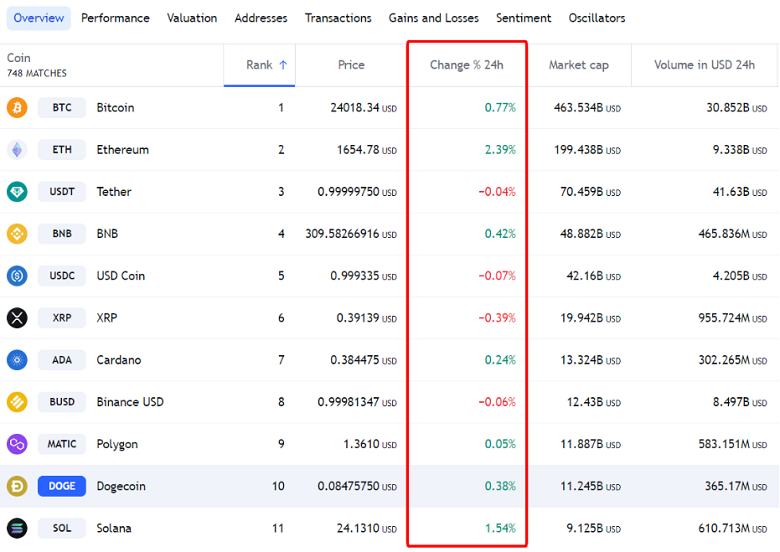Switch to the Performance tab
Screen dimensions: 780x552
click(115, 18)
